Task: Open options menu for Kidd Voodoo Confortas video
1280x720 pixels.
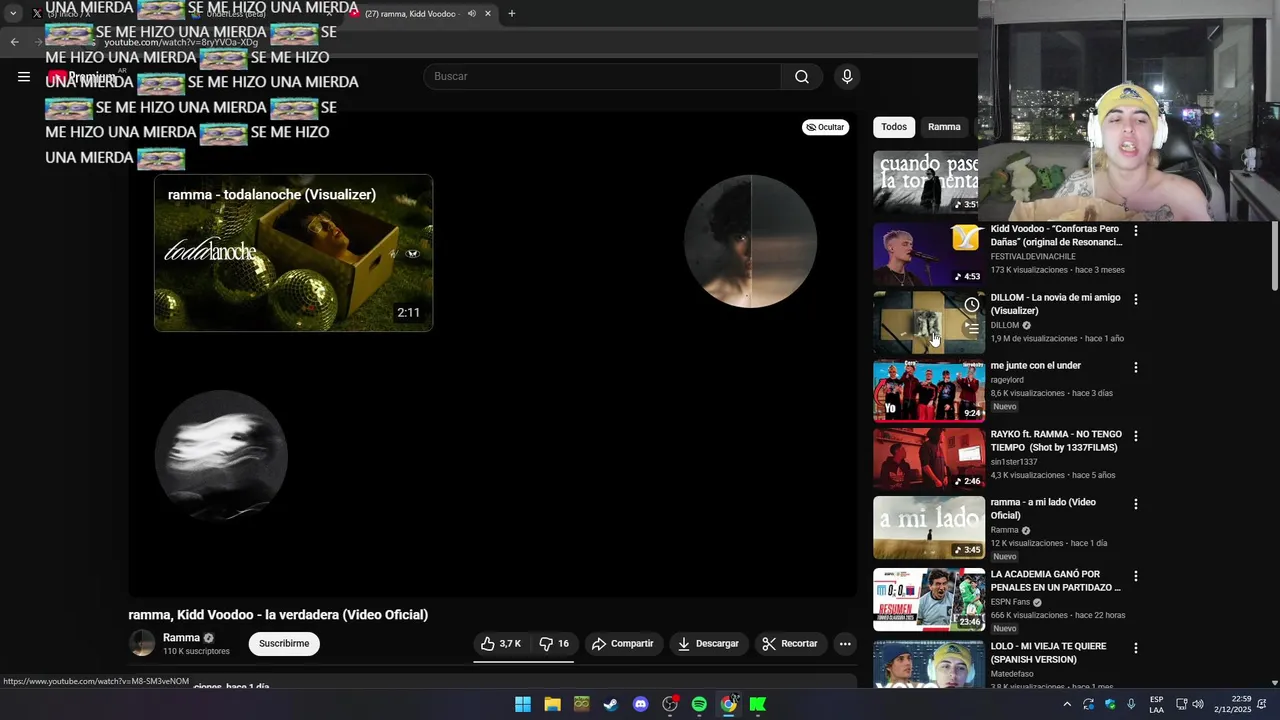Action: (1135, 231)
